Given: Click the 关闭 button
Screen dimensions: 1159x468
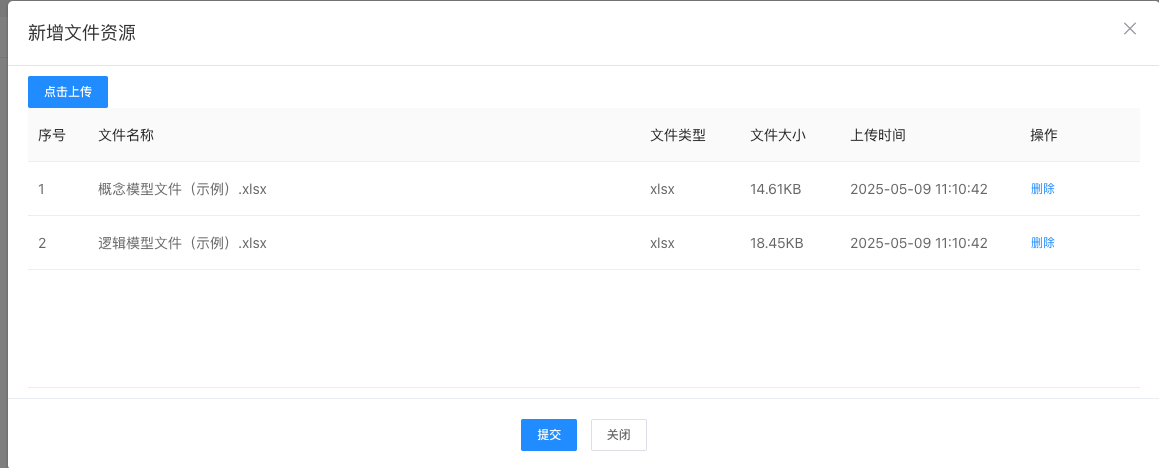Looking at the screenshot, I should [x=619, y=435].
